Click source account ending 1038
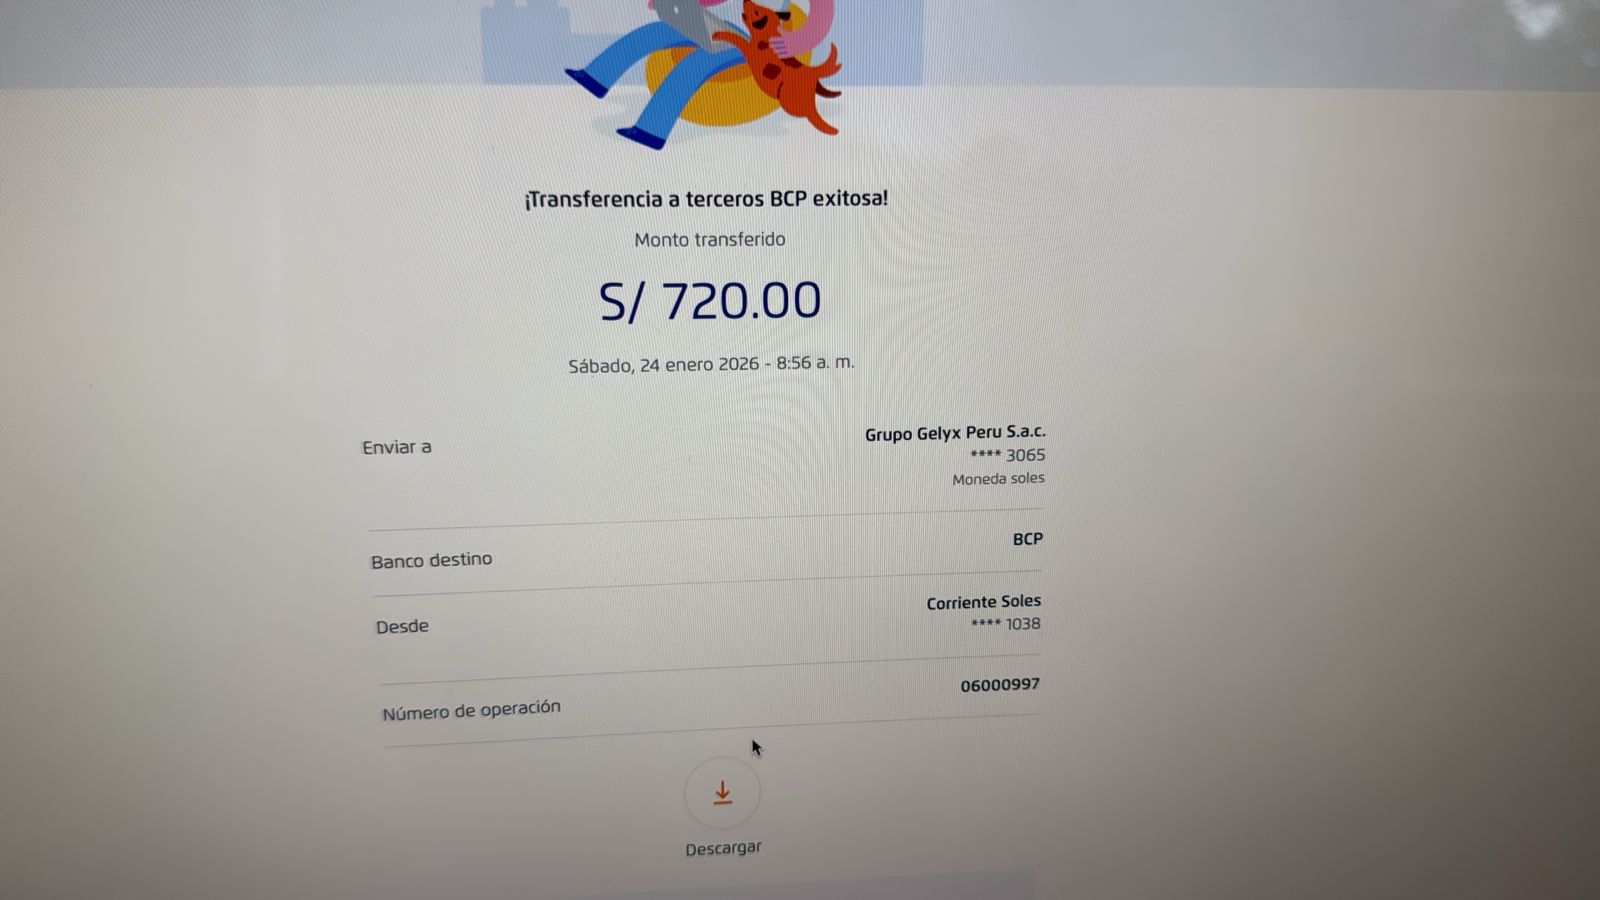Viewport: 1600px width, 900px height. click(x=1005, y=624)
